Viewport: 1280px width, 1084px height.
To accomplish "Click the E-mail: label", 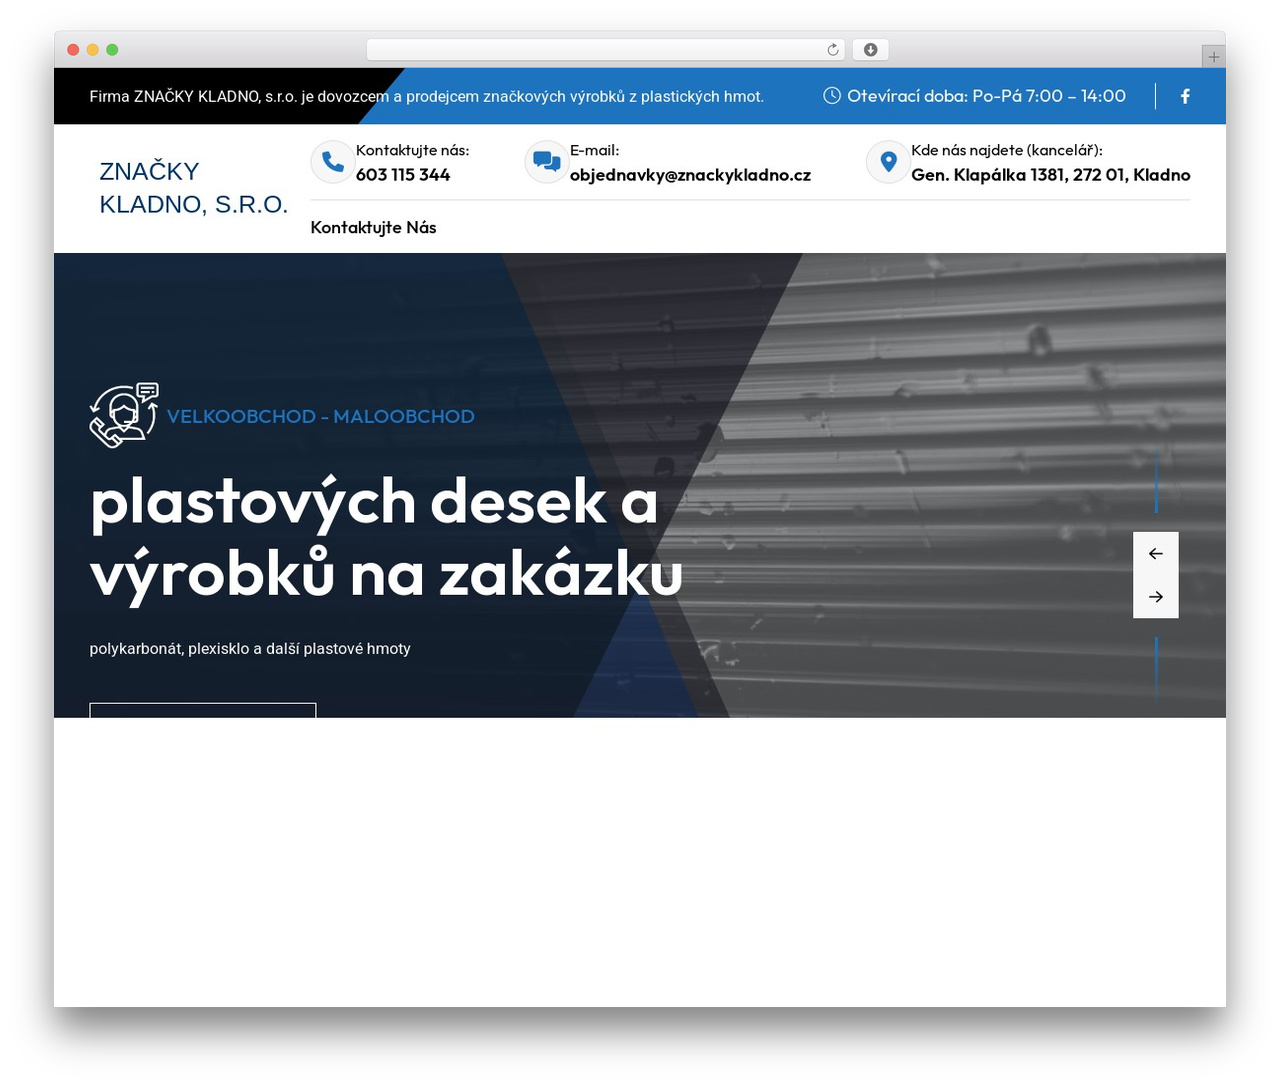I will click(x=595, y=150).
